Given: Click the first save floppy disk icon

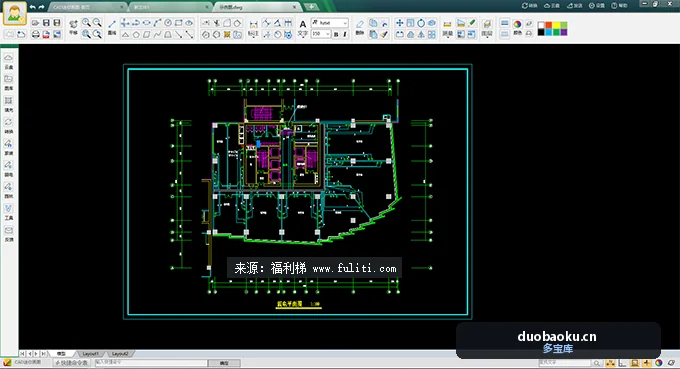Looking at the screenshot, I should pos(46,23).
